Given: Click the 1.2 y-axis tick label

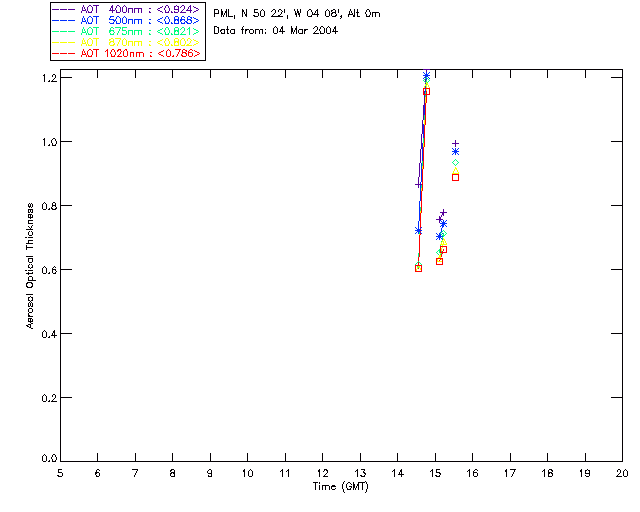Looking at the screenshot, I should [x=49, y=78].
